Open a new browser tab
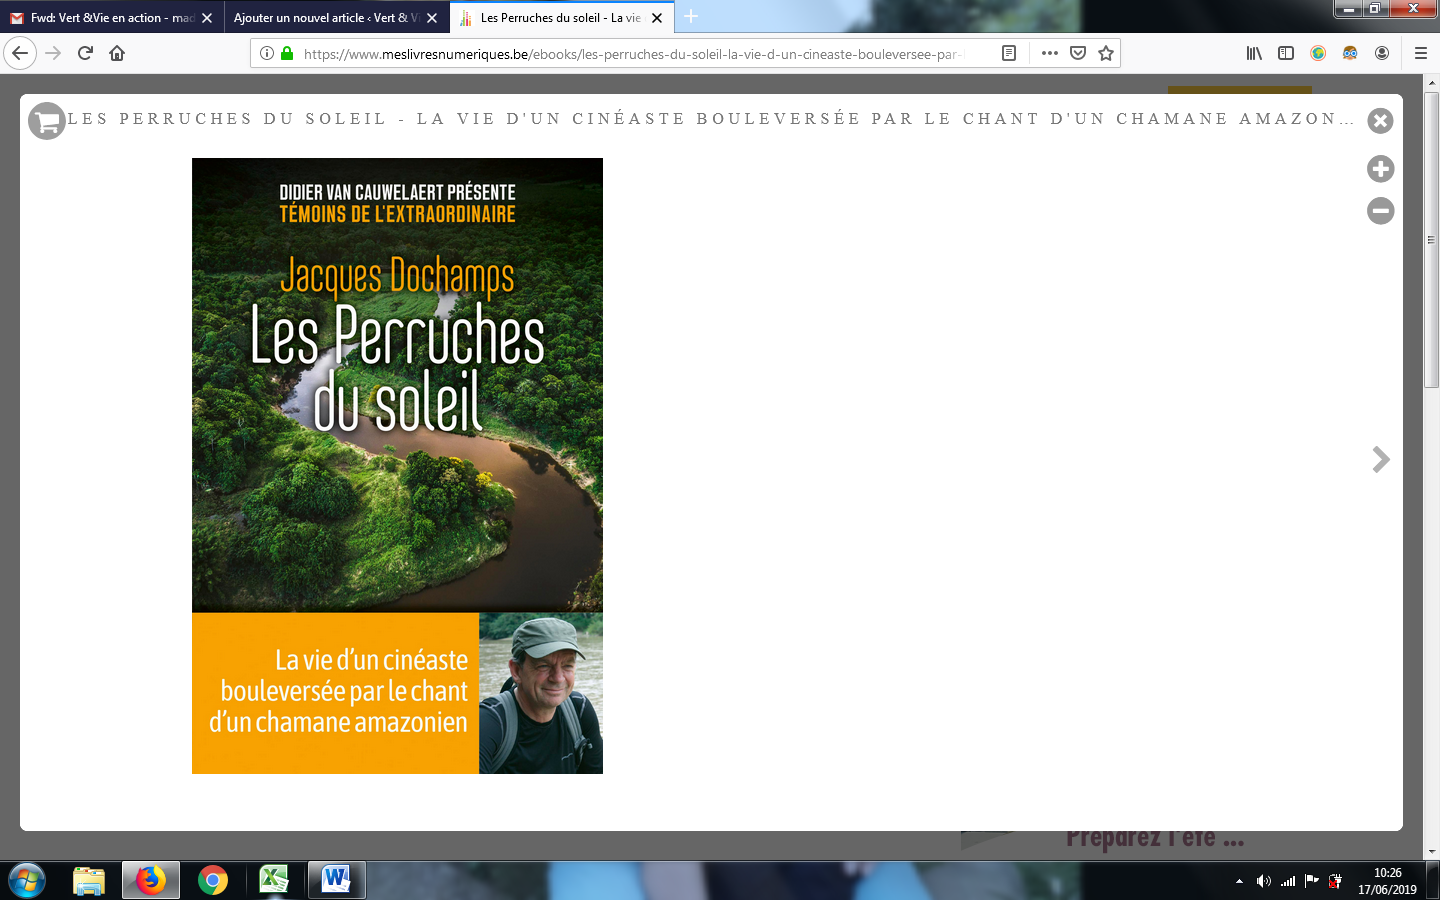This screenshot has width=1440, height=900. click(691, 17)
